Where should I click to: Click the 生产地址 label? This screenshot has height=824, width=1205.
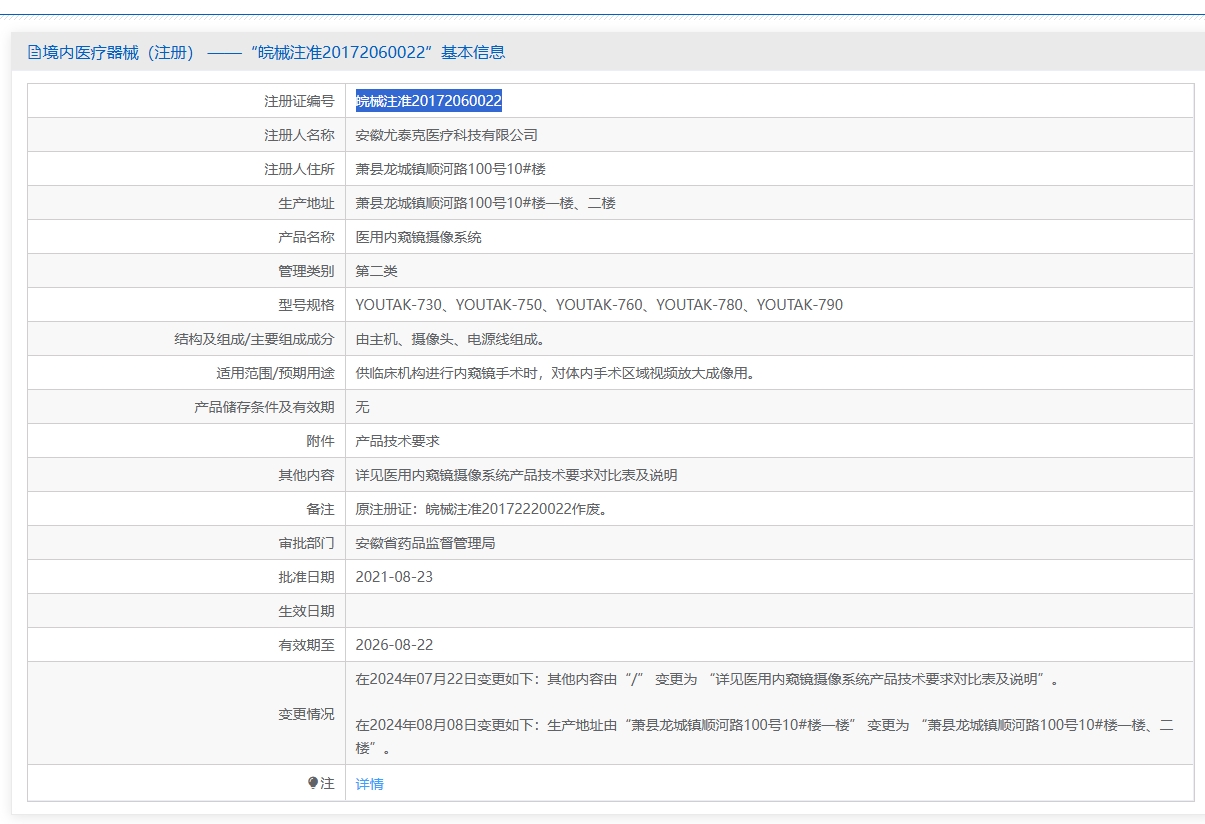click(x=306, y=203)
